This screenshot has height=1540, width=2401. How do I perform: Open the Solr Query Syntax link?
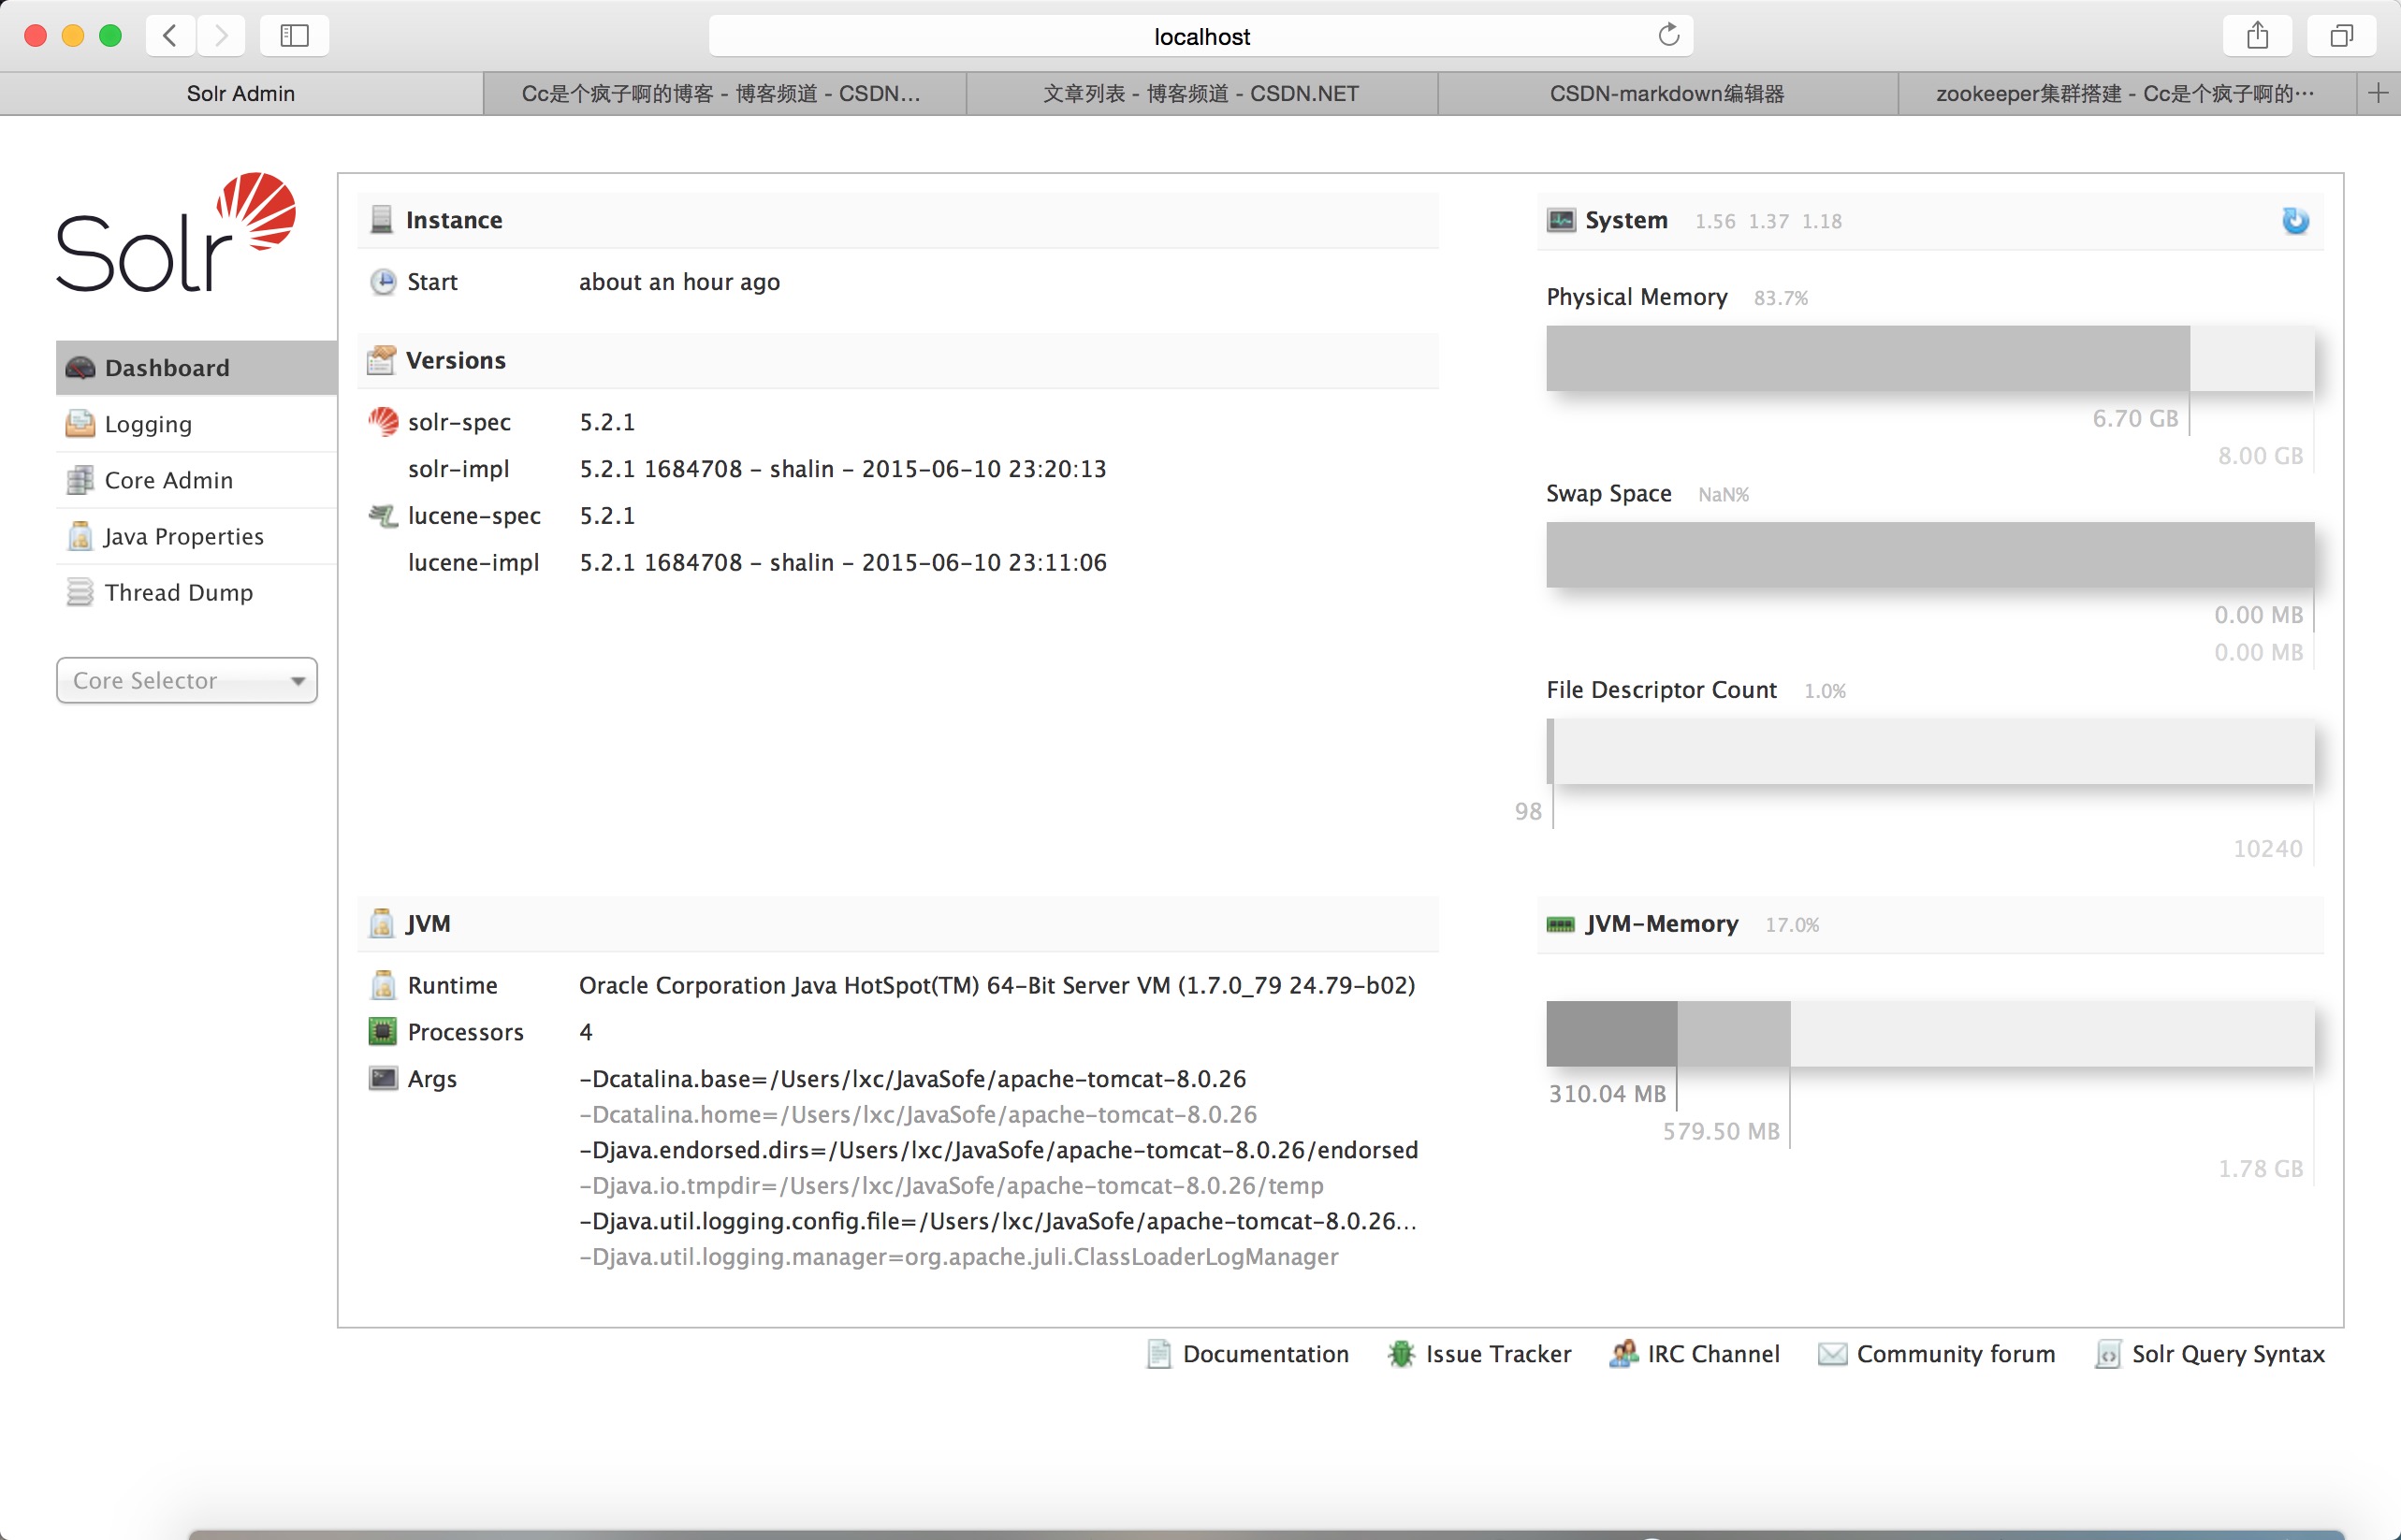(x=2210, y=1354)
